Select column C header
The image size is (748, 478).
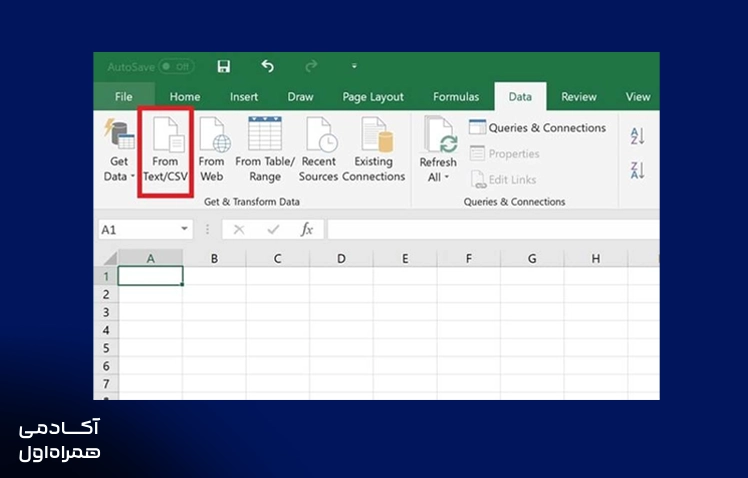click(278, 258)
